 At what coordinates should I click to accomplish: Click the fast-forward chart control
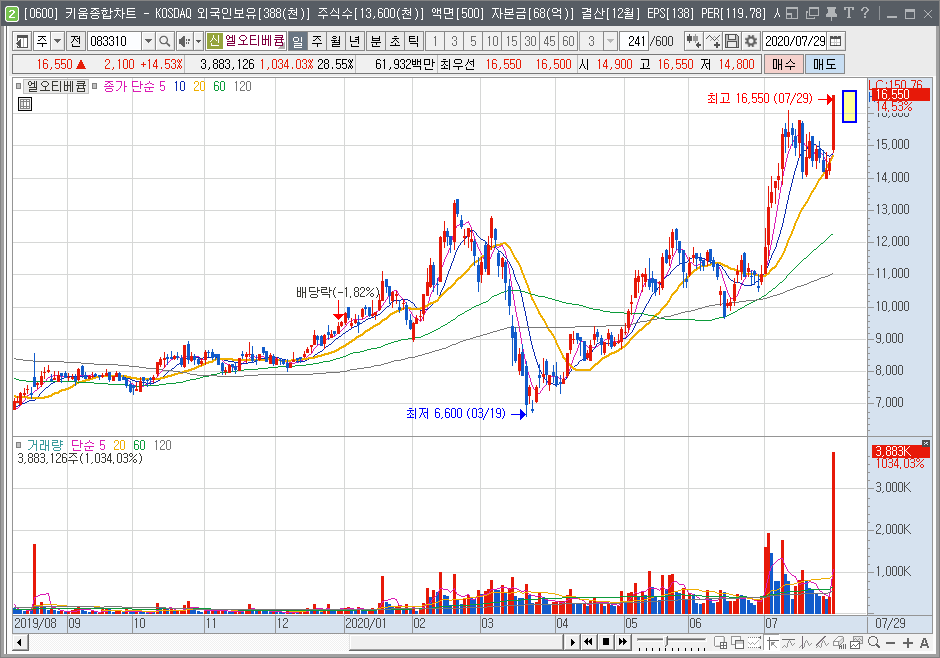point(623,642)
